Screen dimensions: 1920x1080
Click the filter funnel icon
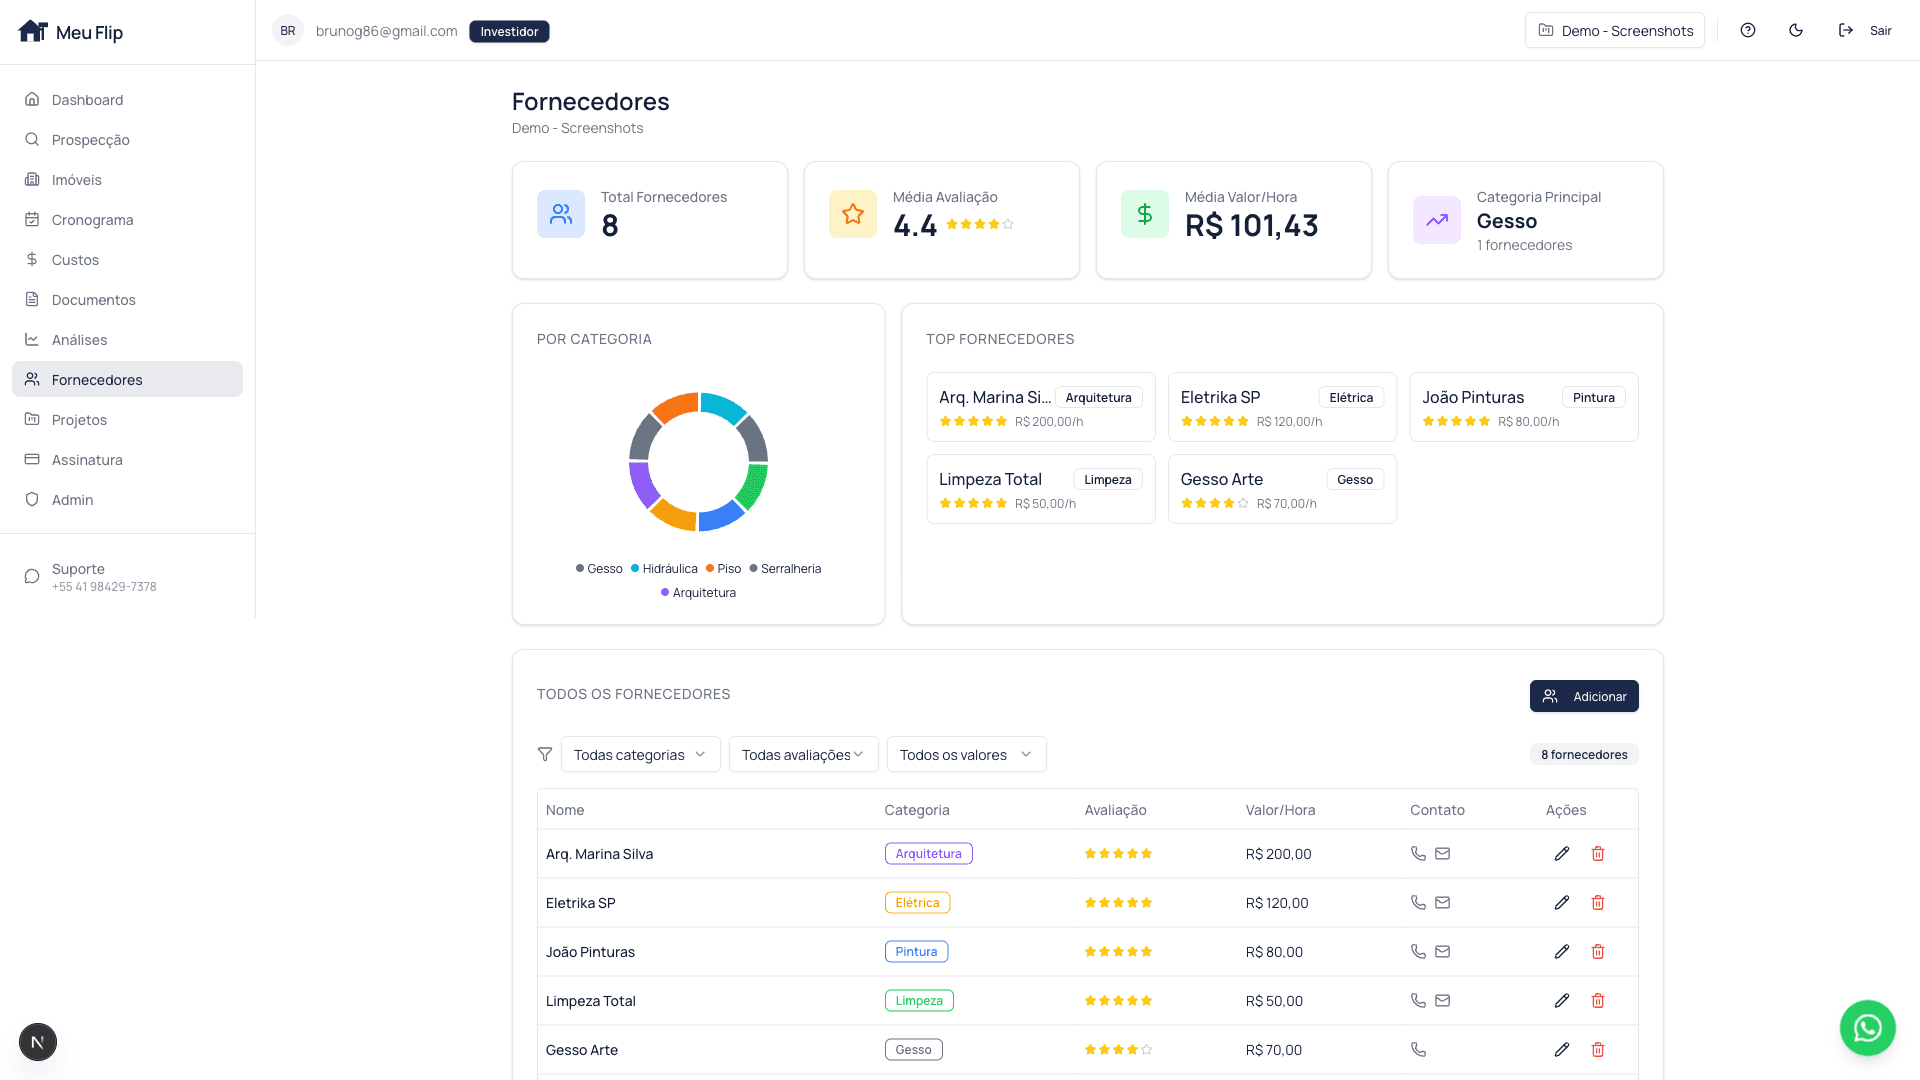(545, 755)
